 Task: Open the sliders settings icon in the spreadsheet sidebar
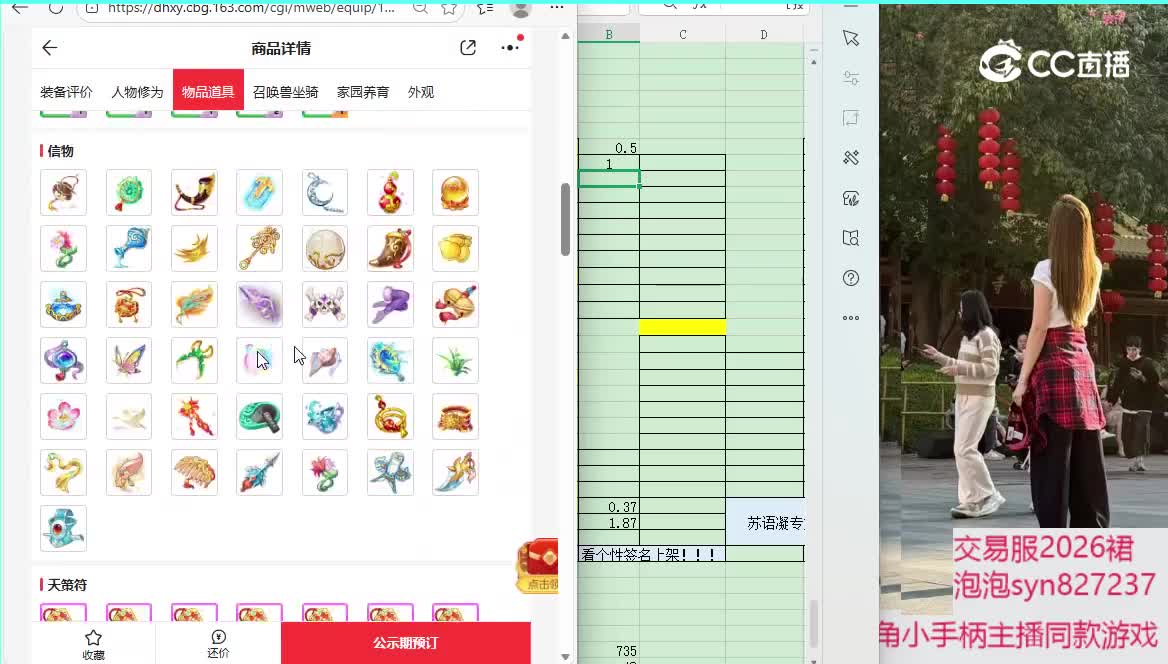click(x=851, y=78)
